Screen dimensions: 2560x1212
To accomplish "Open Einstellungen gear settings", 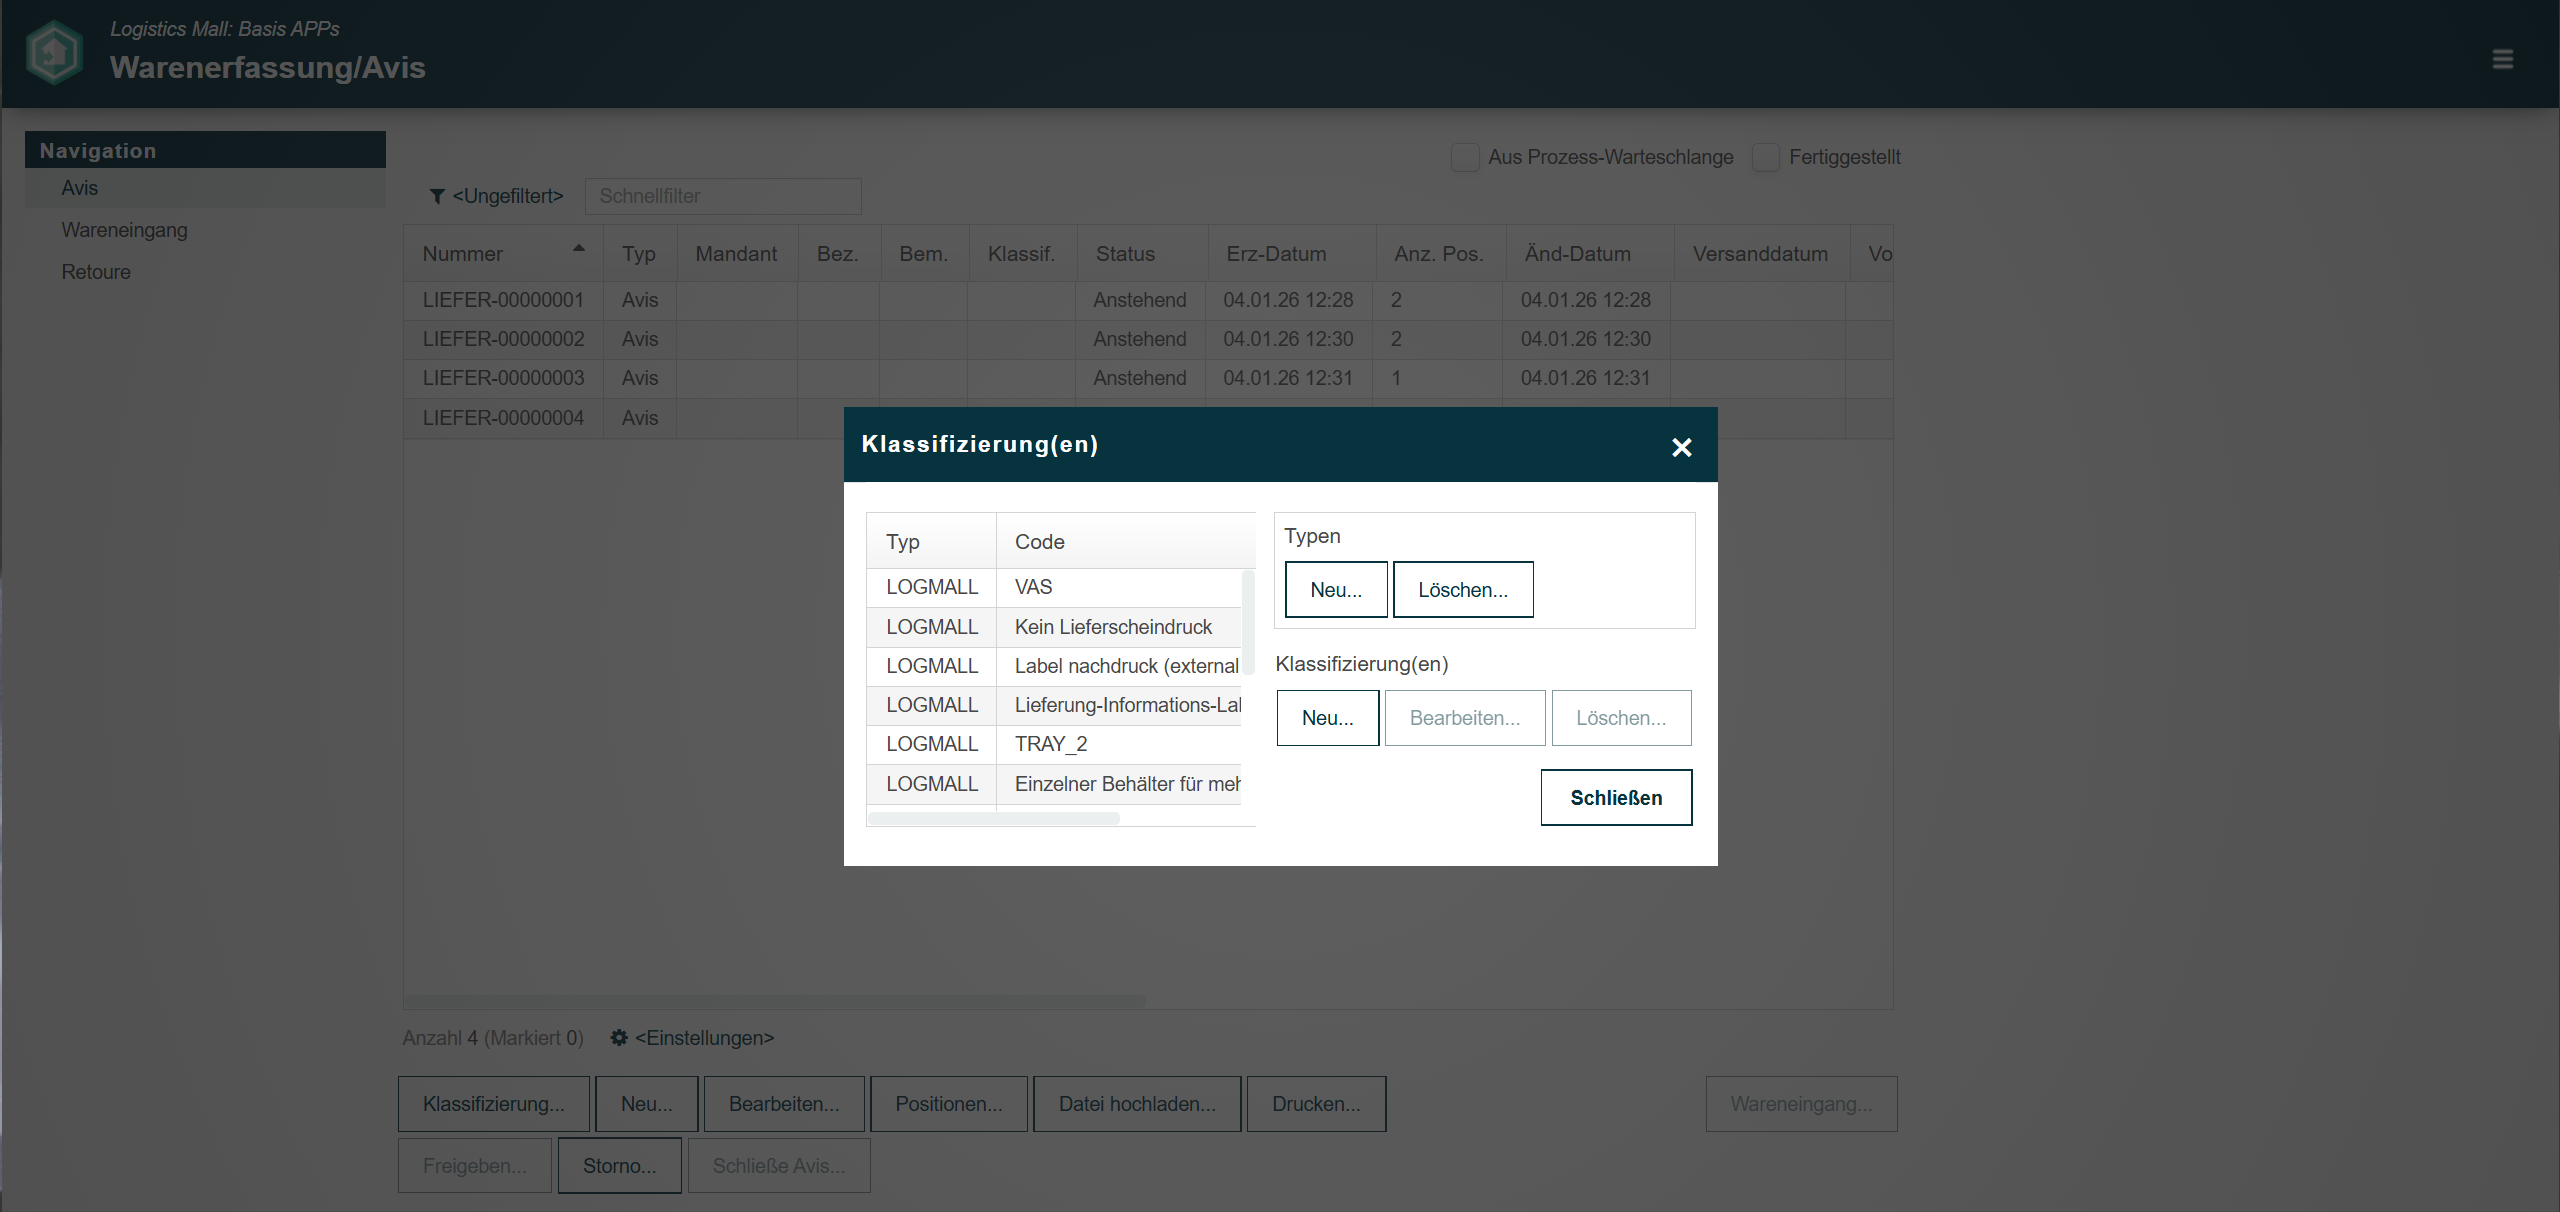I will pos(619,1038).
